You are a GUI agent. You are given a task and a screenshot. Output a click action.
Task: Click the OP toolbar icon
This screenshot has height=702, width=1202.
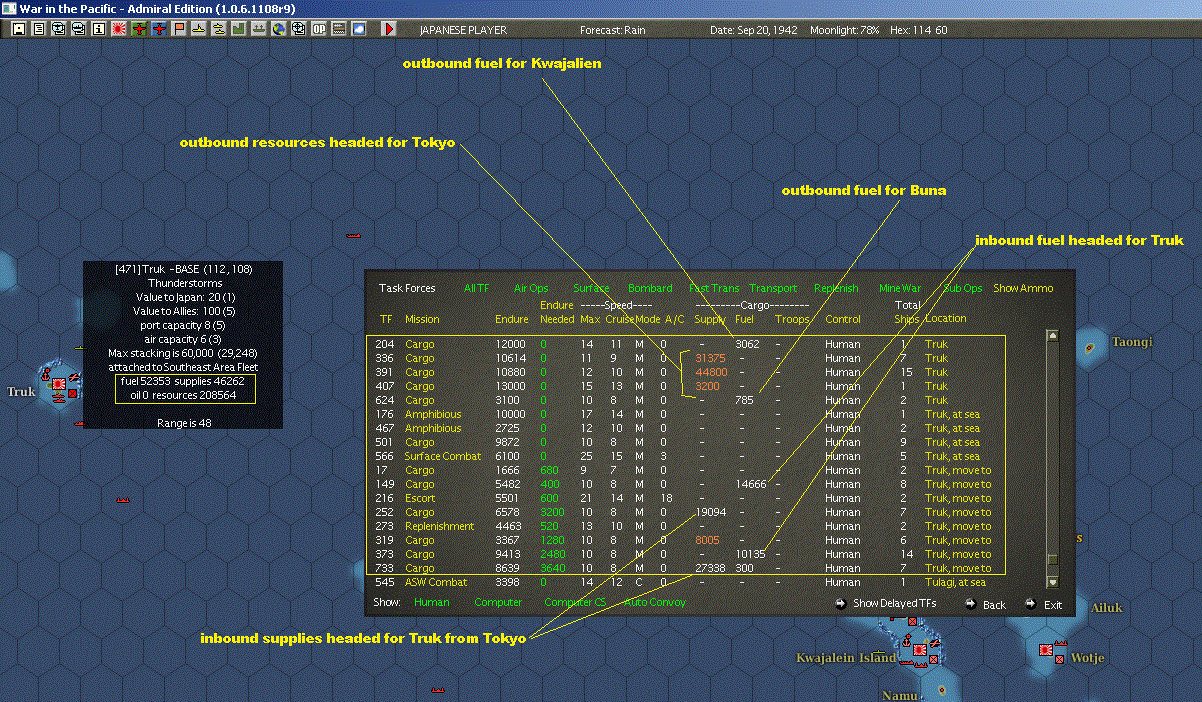(x=319, y=29)
